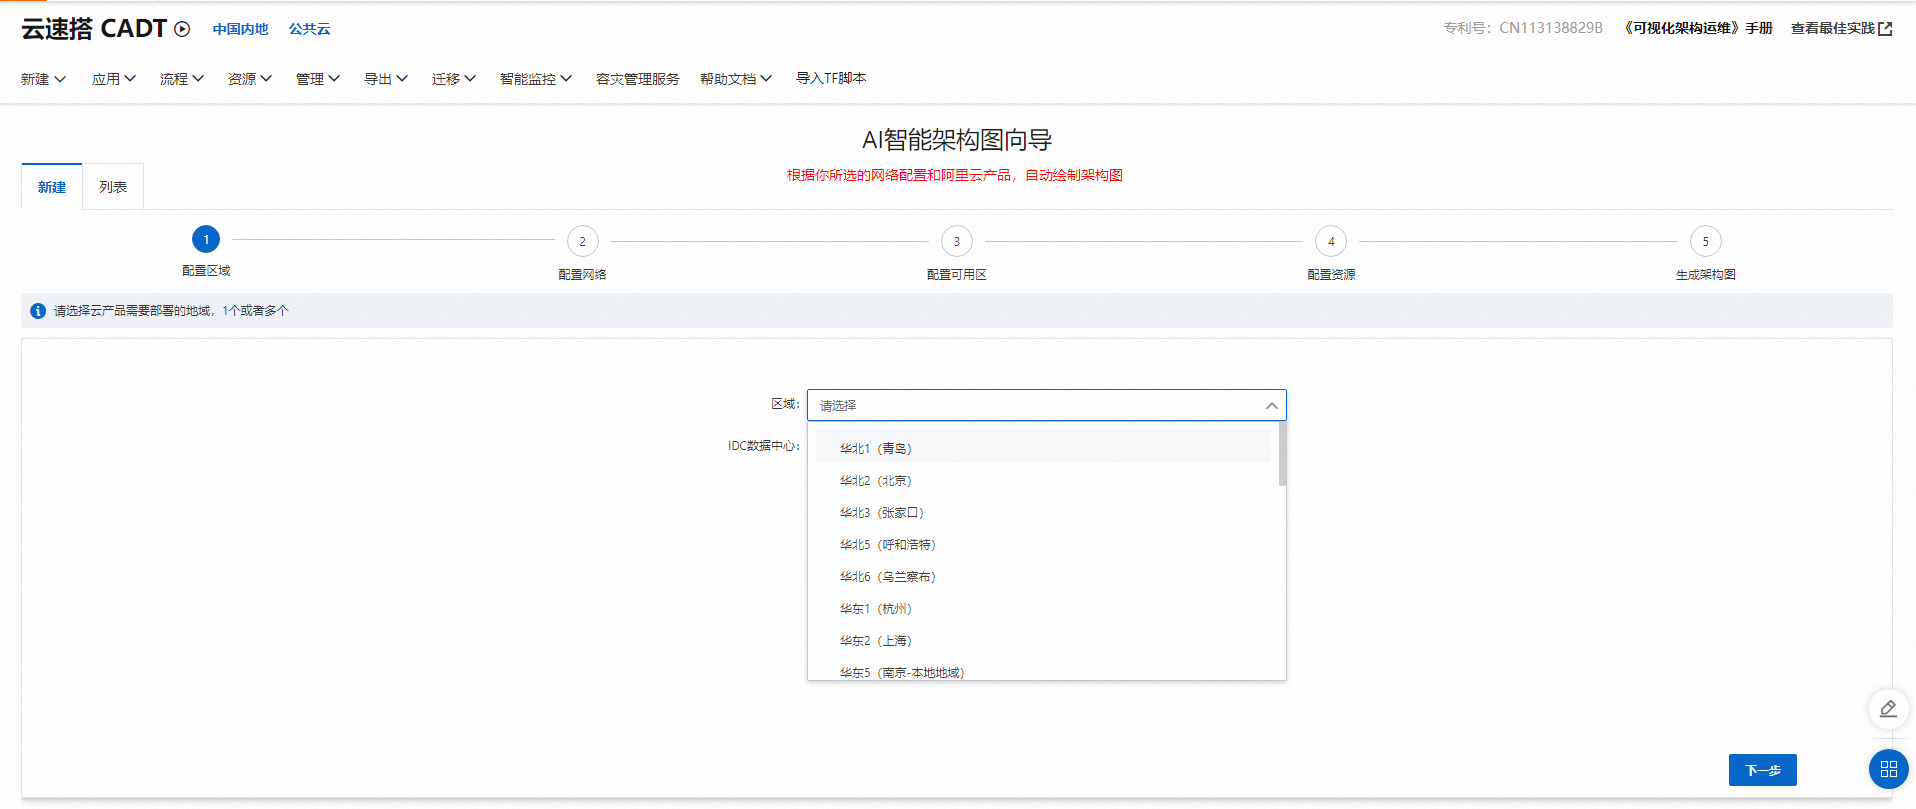
Task: Open the 新建 menu
Action: pos(43,79)
